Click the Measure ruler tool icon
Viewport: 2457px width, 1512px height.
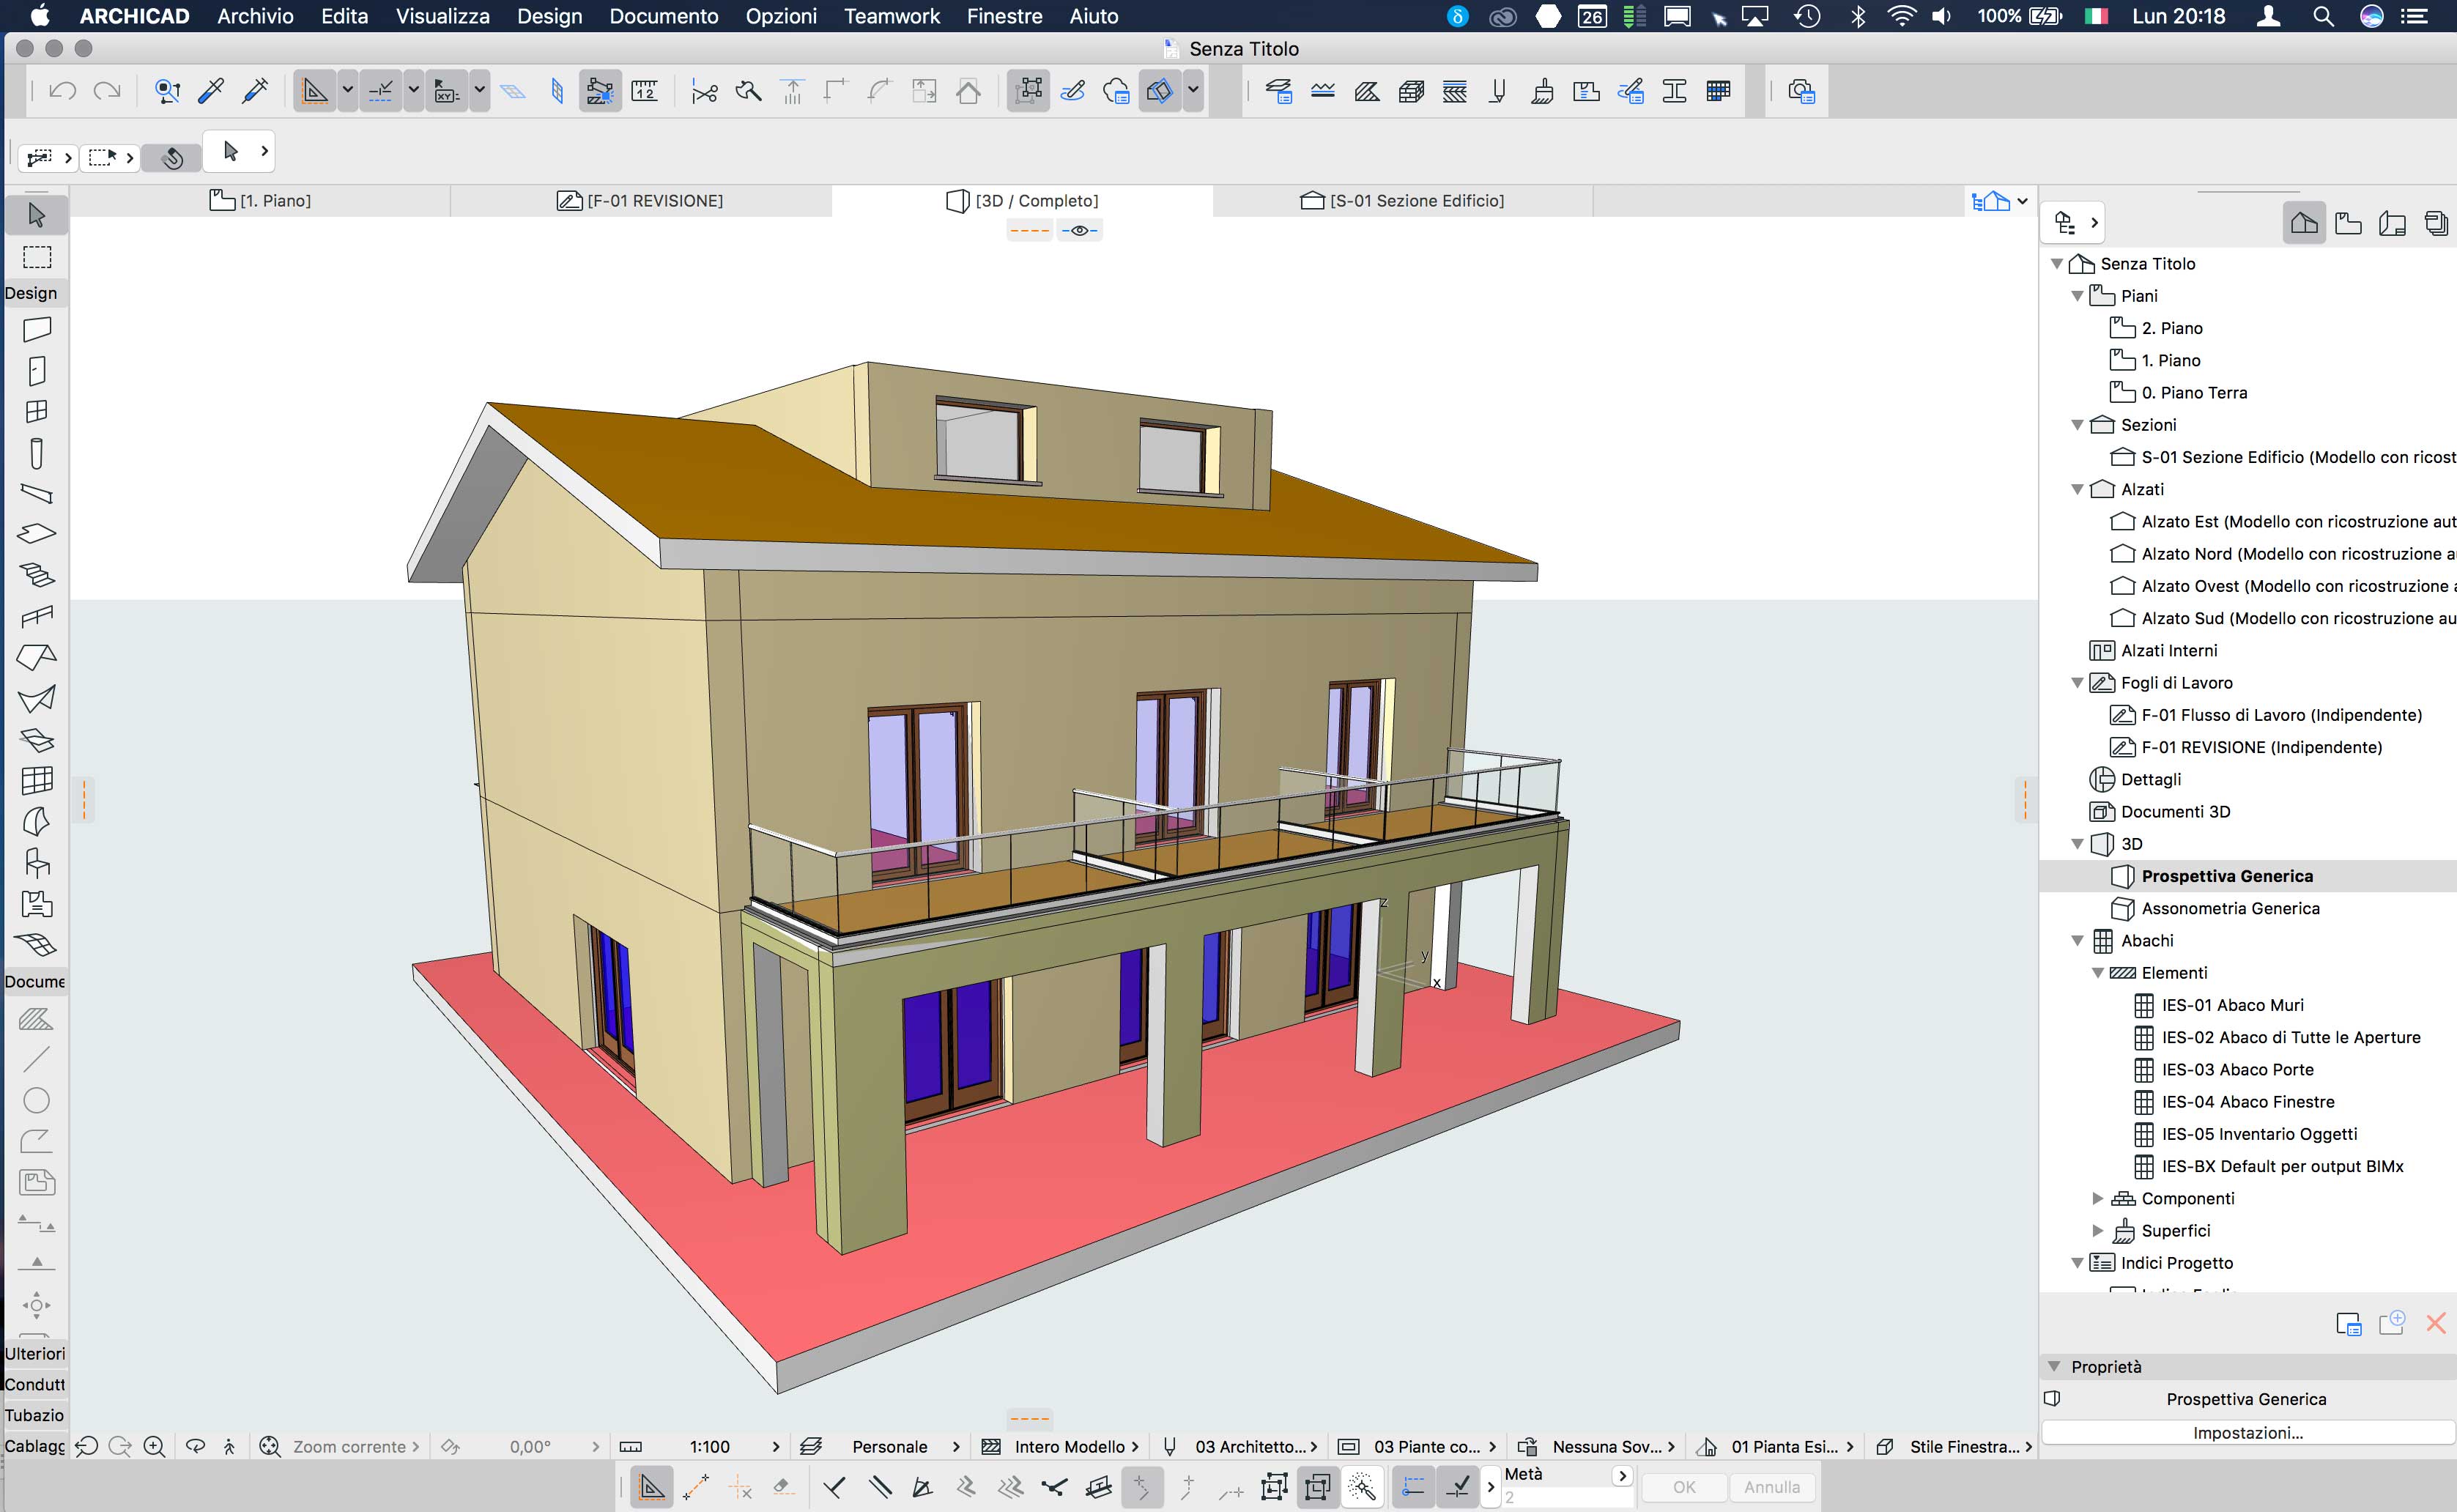644,92
